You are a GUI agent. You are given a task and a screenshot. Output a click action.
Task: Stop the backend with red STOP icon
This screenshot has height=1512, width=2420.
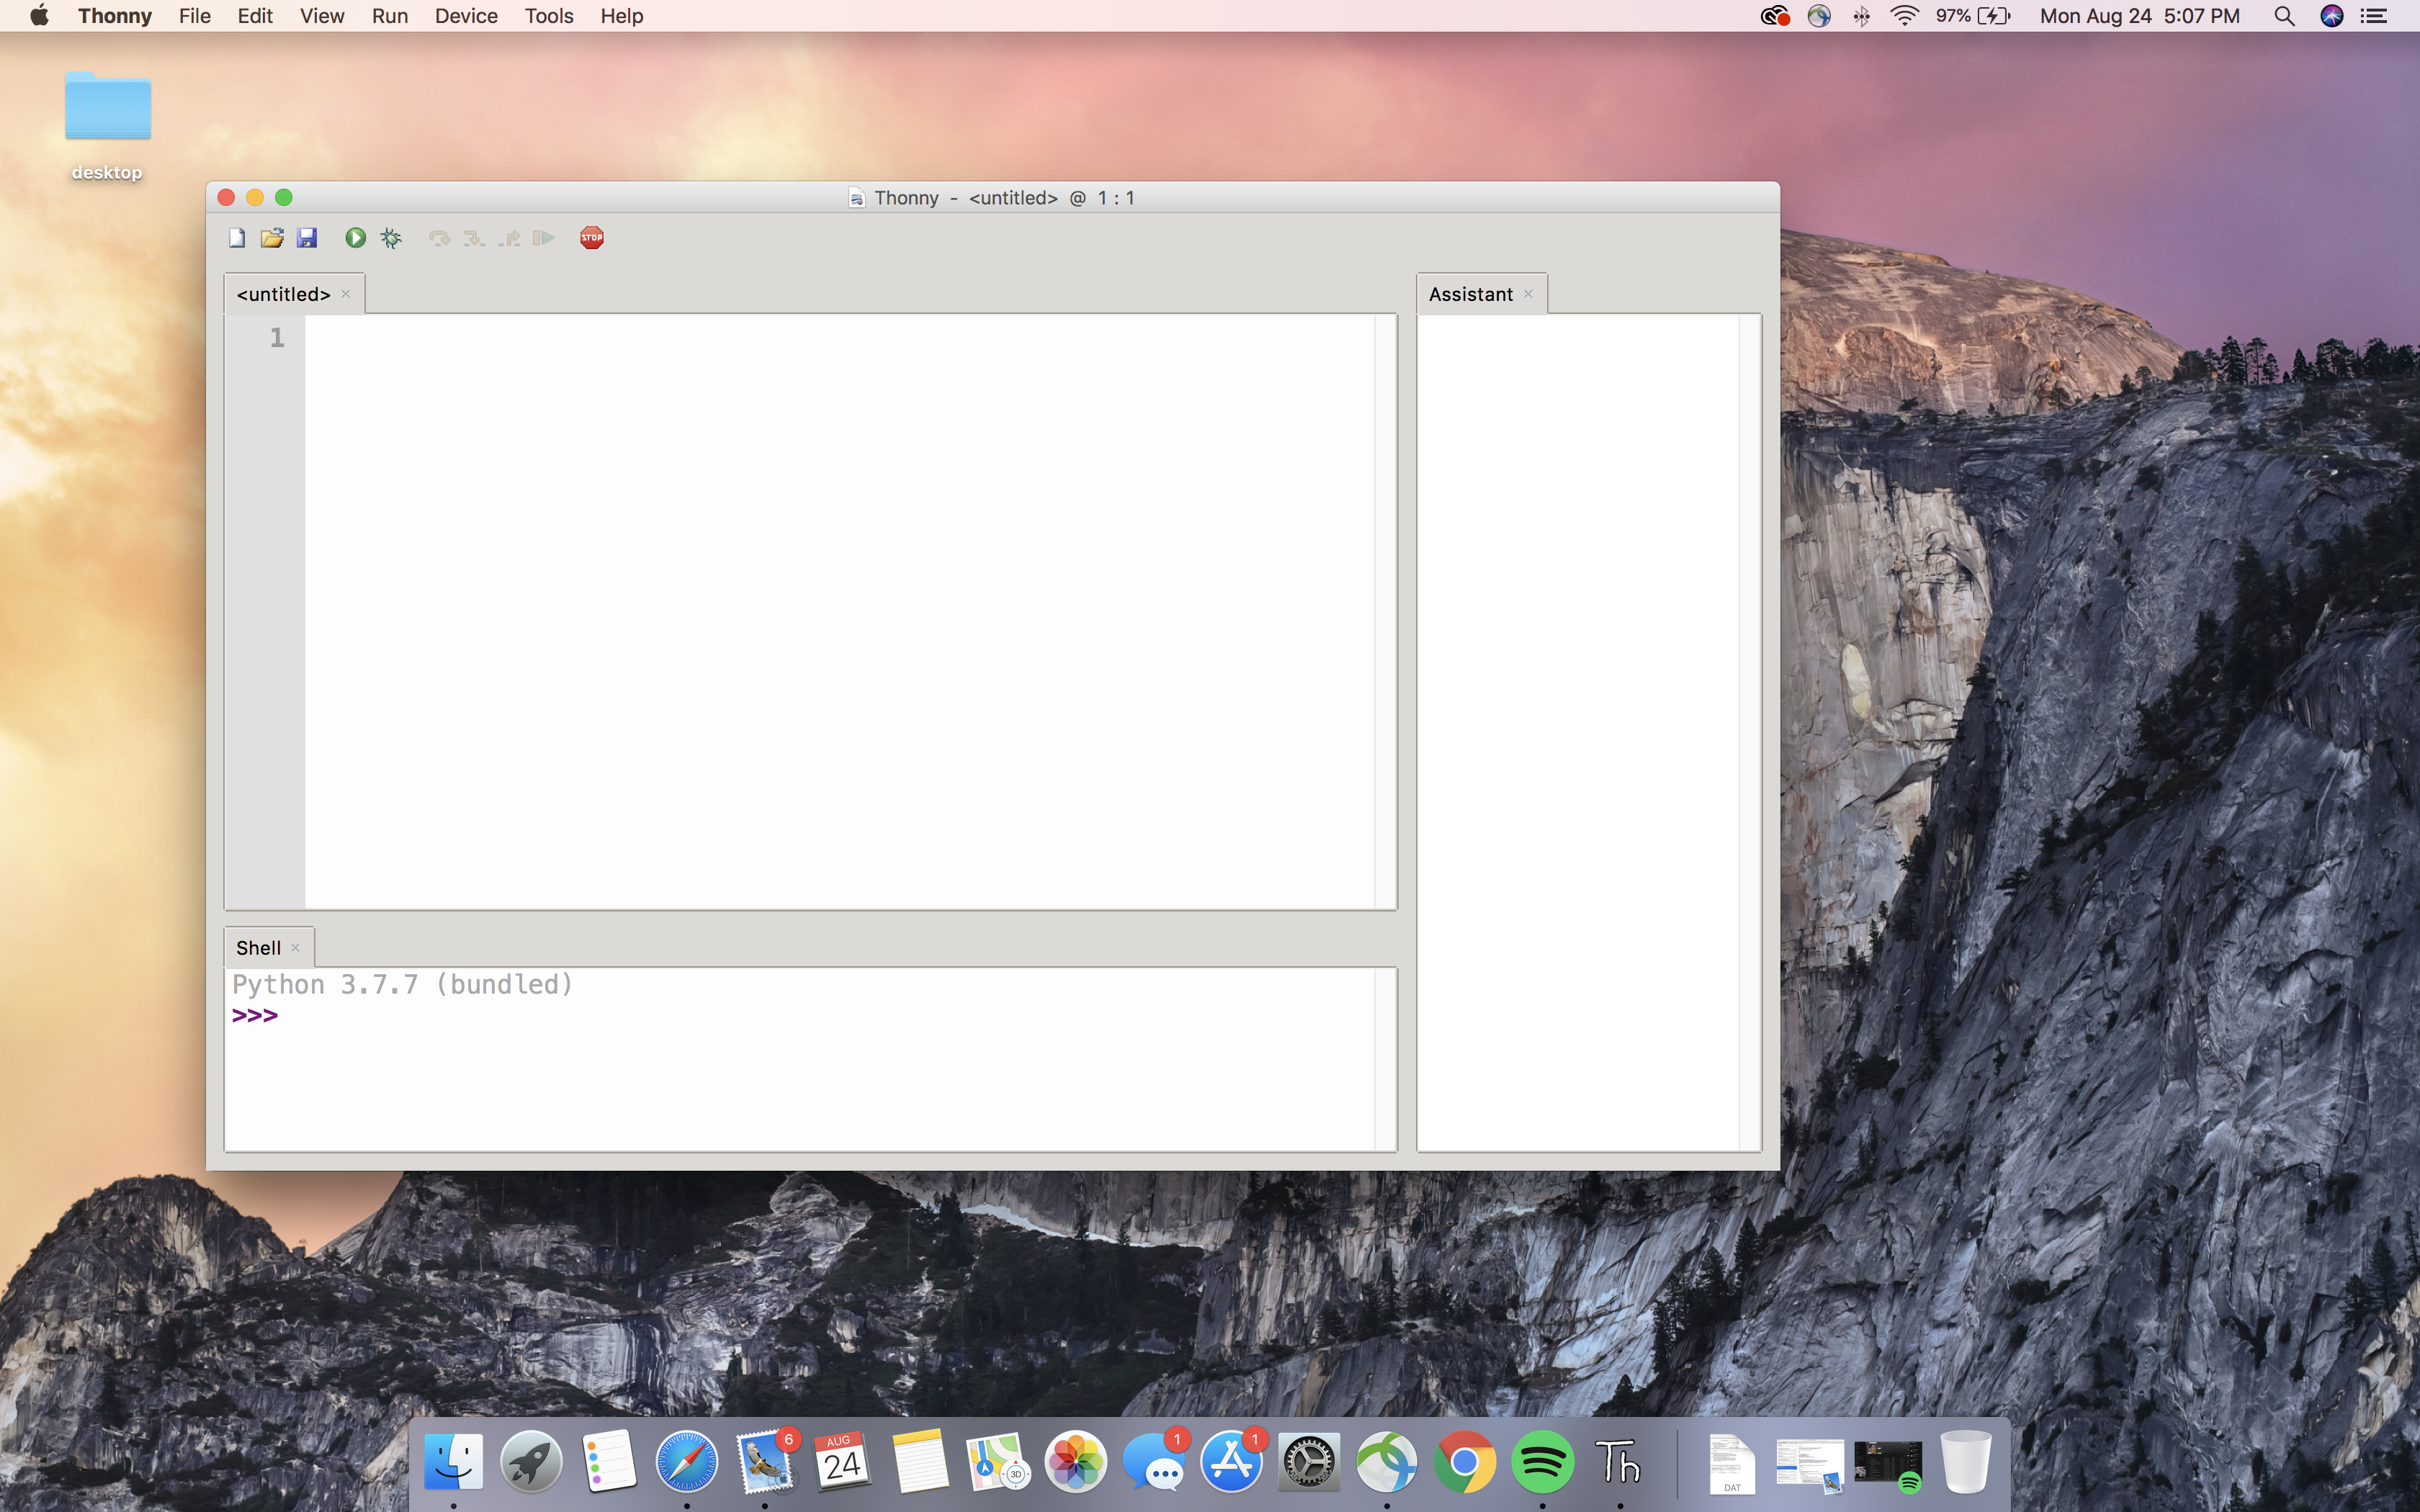(592, 238)
